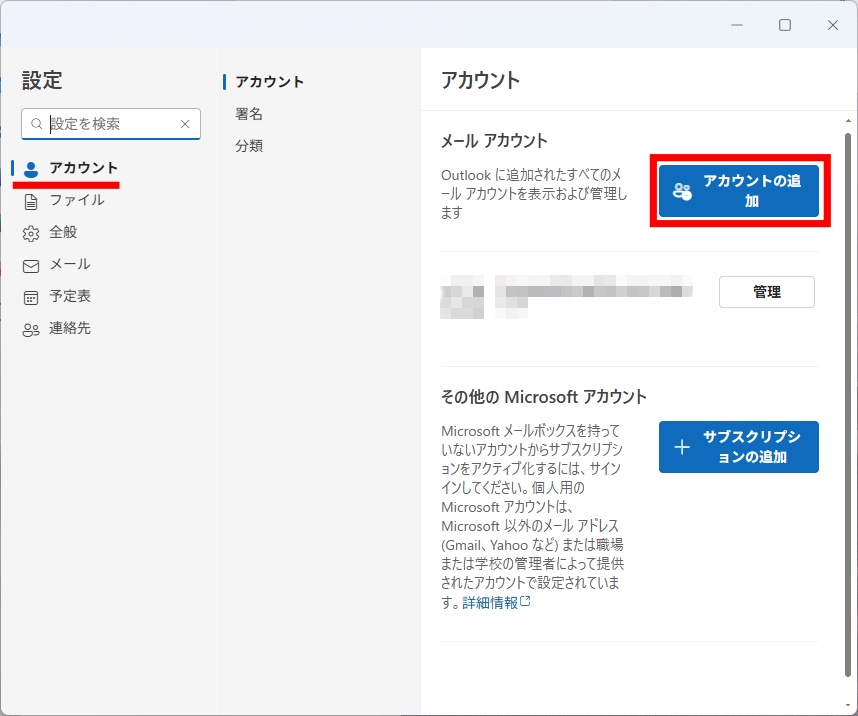Screen dimensions: 858x716
Task: Click the magnifier icon in search box
Action: (37, 124)
